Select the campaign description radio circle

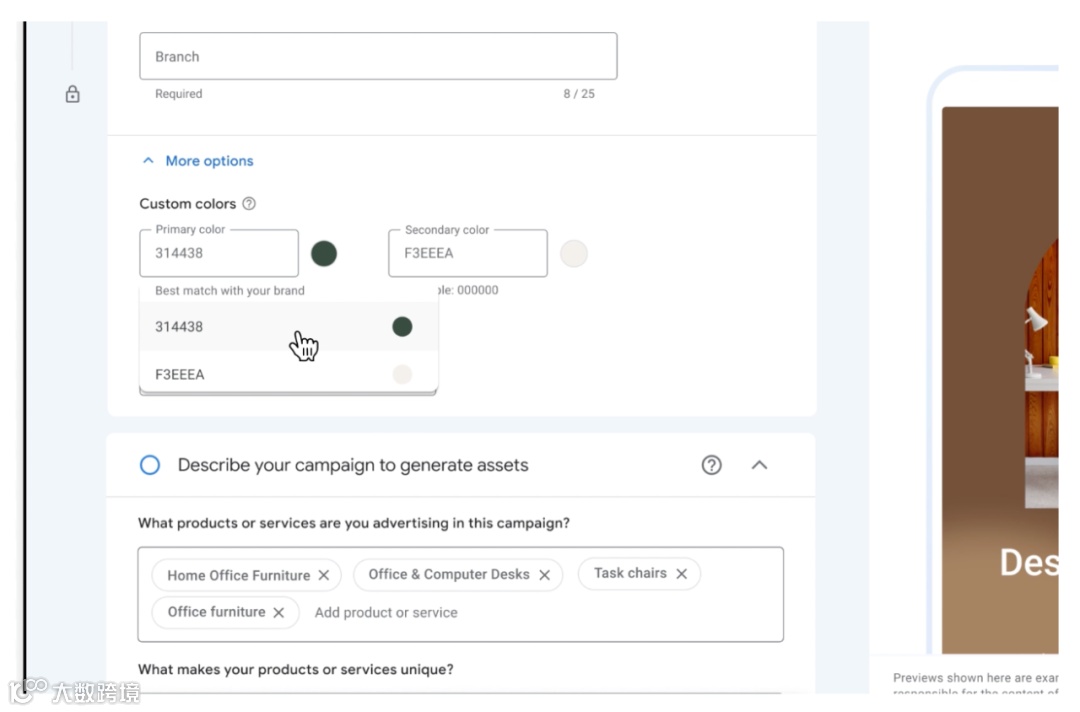150,465
